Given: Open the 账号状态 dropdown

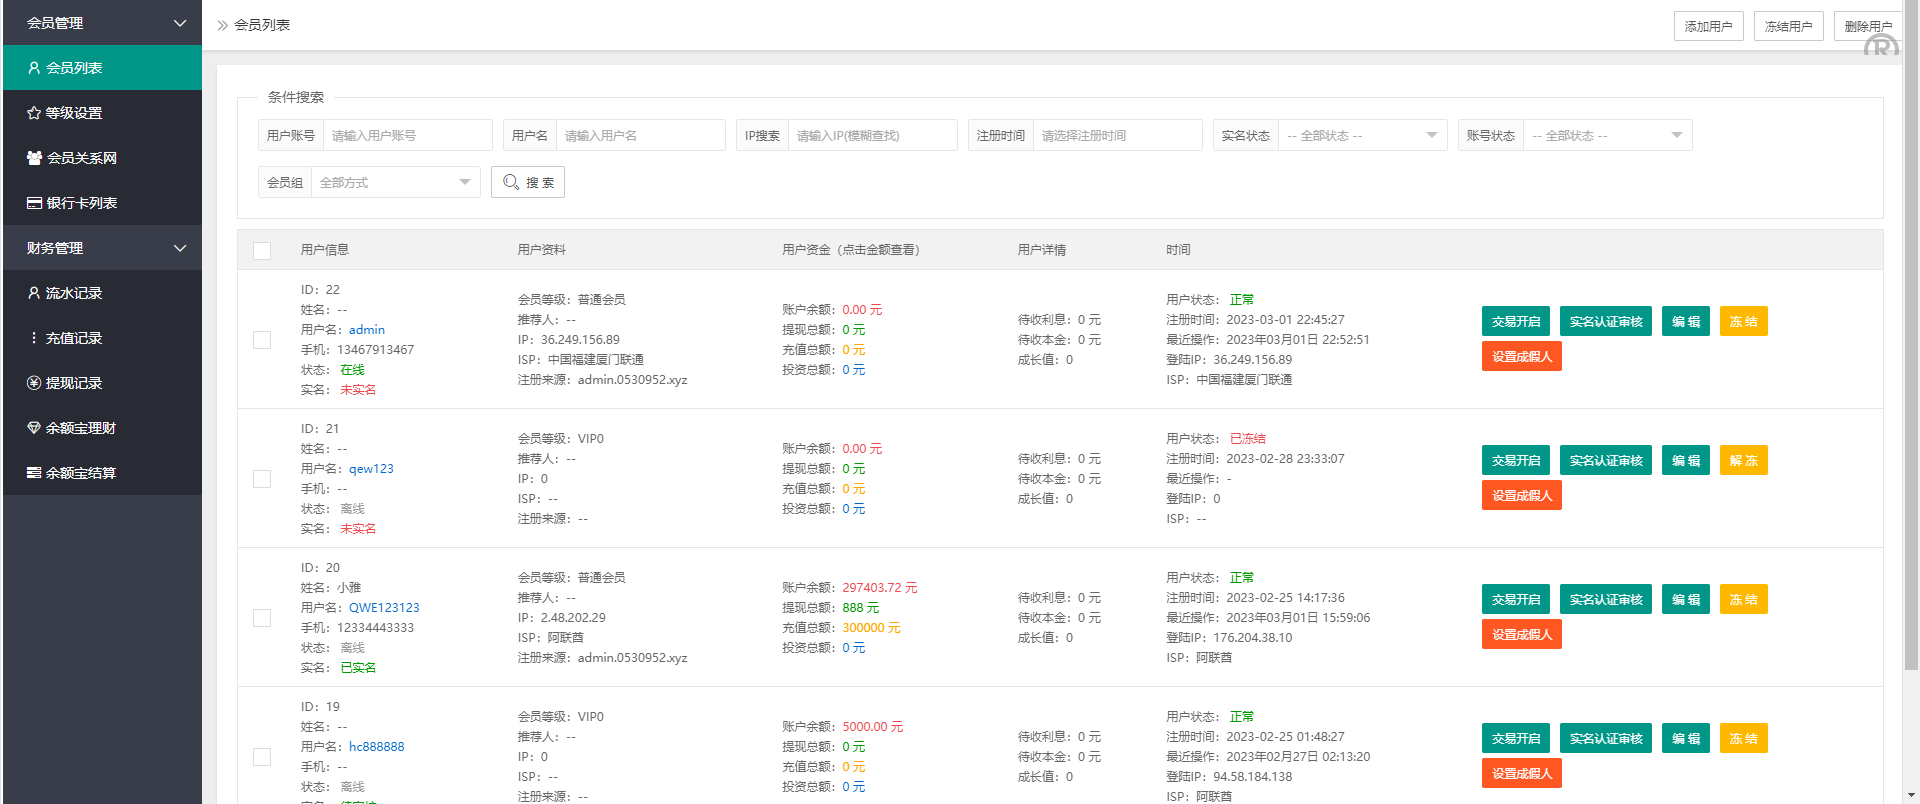Looking at the screenshot, I should [1606, 135].
